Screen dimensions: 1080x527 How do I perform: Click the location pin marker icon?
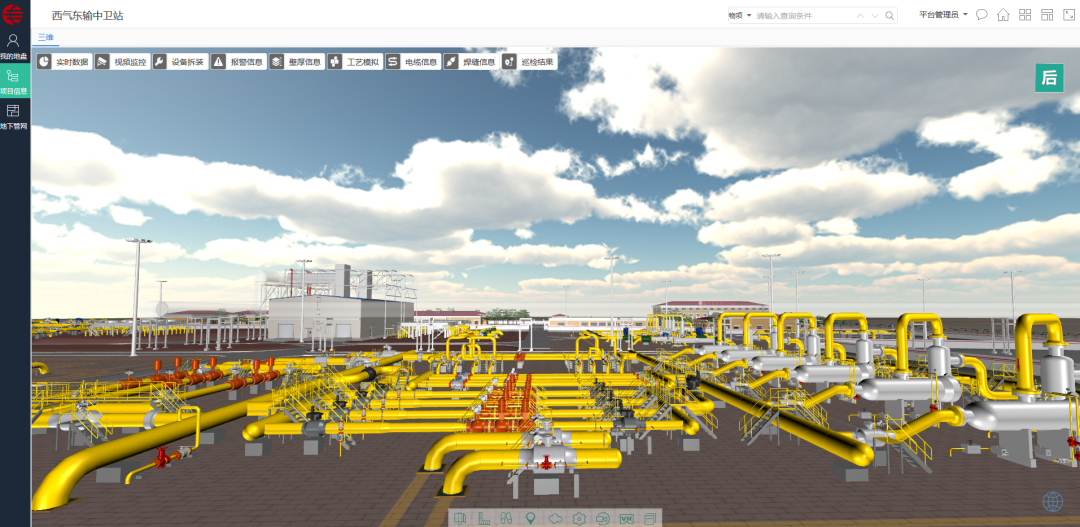[x=531, y=518]
